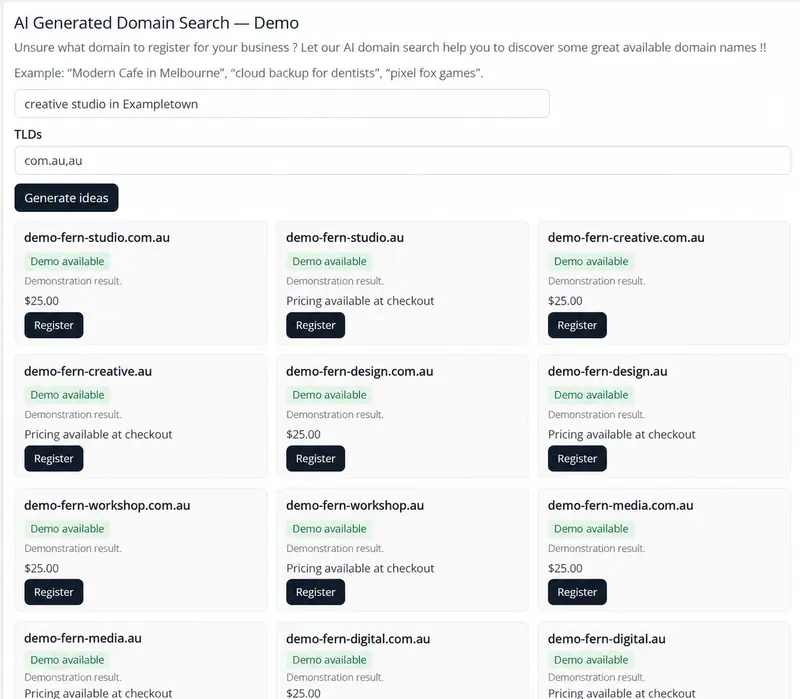This screenshot has height=699, width=800.
Task: Click the $25.00 price of demo-fern-design.com.au
Action: pos(303,434)
